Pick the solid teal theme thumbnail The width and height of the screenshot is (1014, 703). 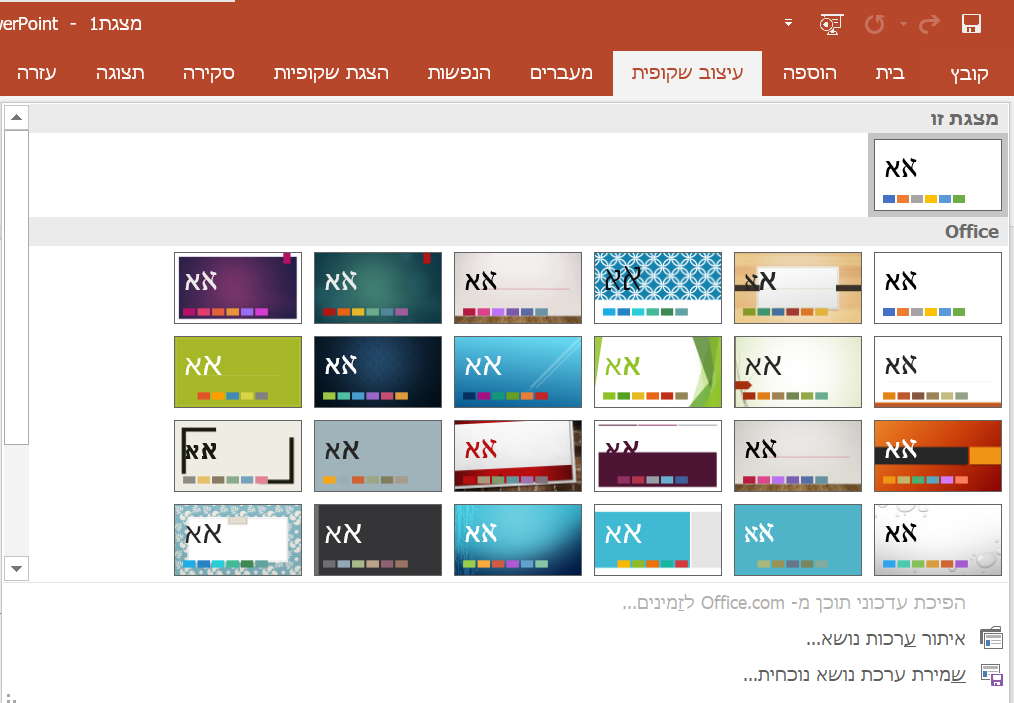click(x=798, y=540)
